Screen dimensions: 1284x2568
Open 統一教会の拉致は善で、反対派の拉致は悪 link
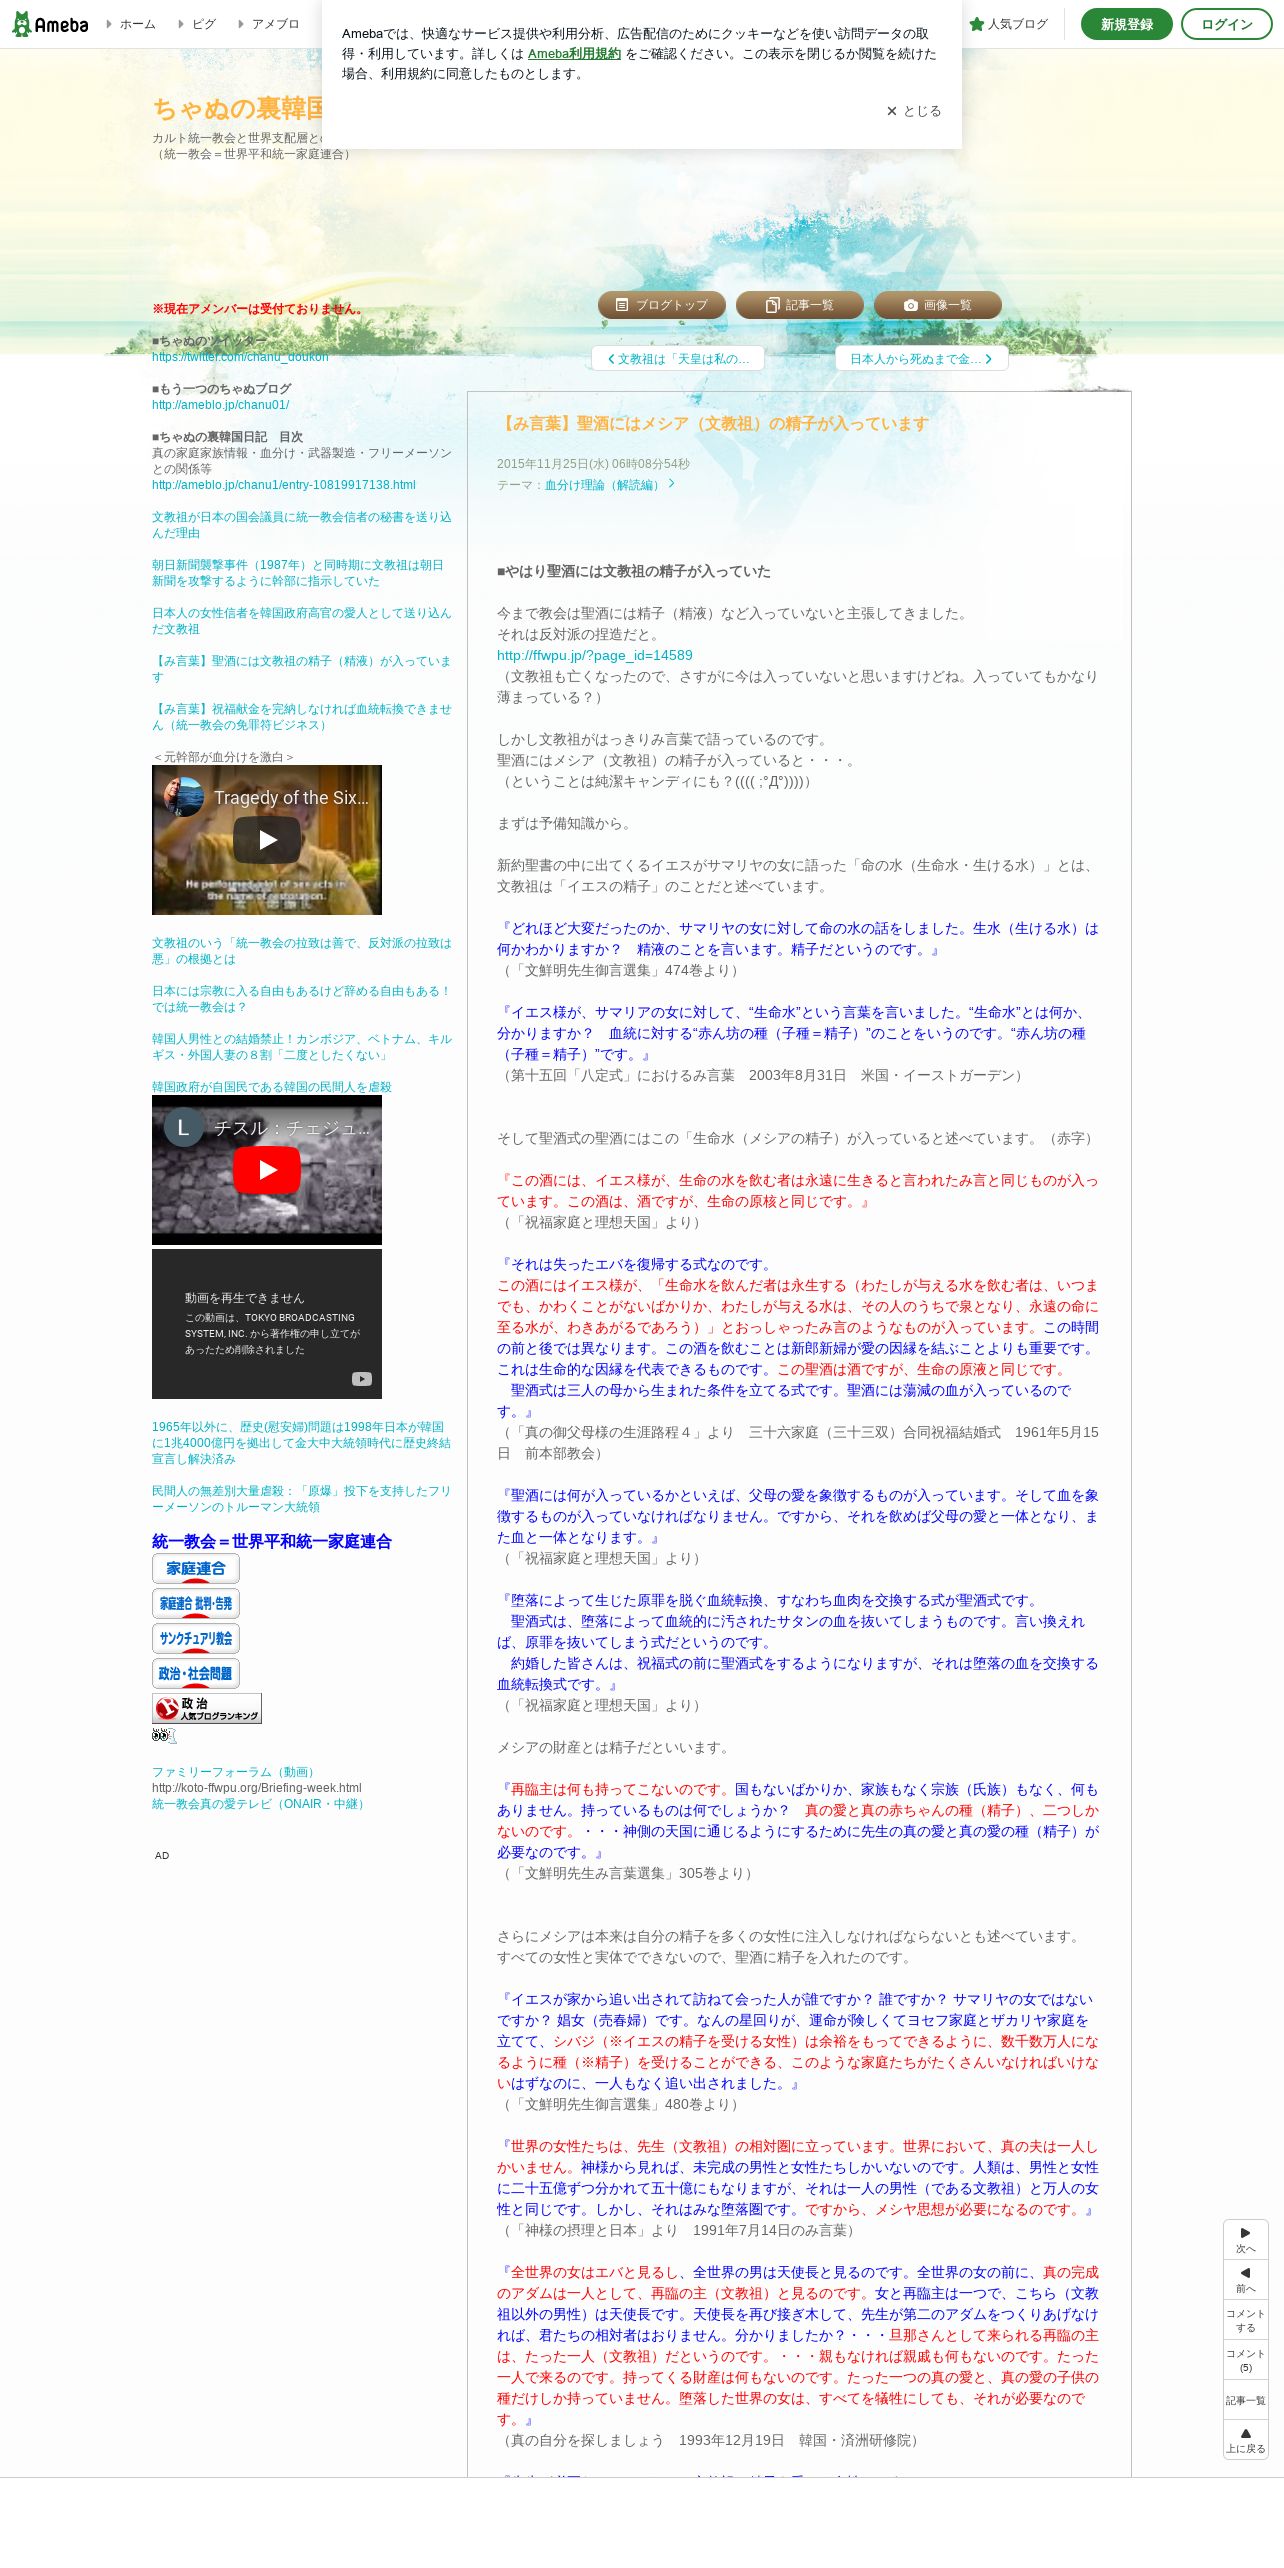coord(301,951)
